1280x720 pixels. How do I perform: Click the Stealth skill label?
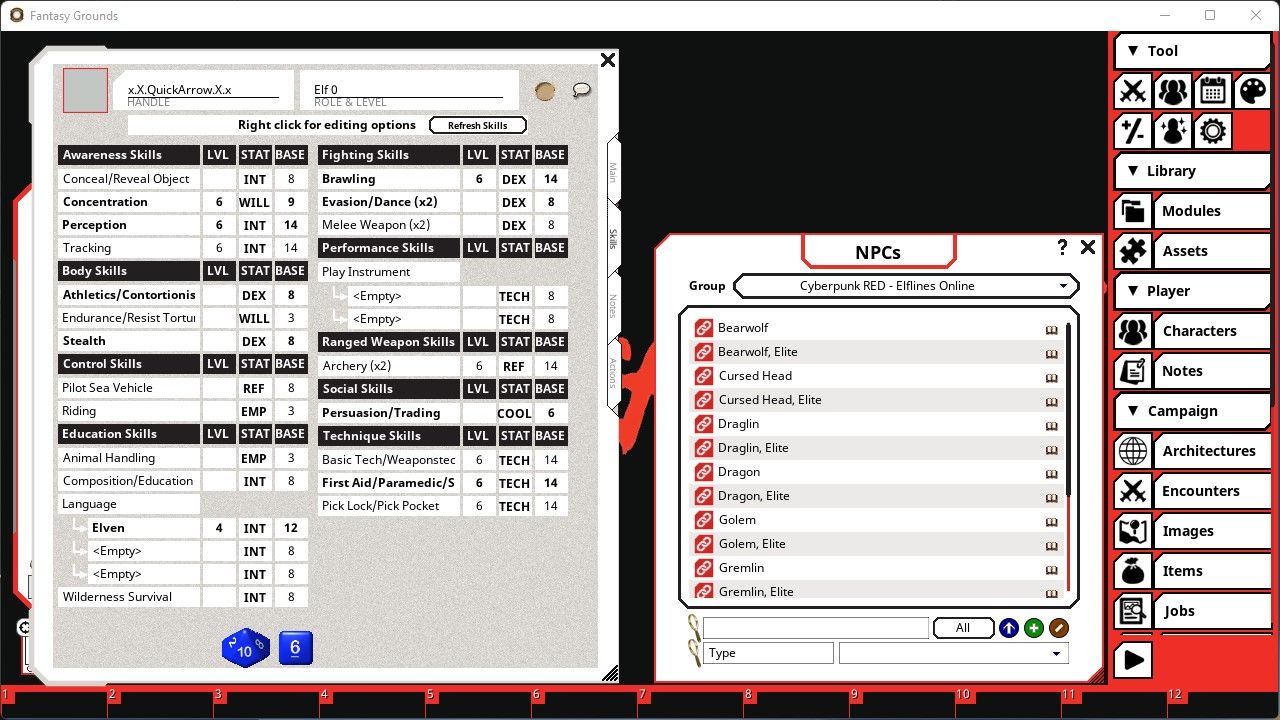(x=129, y=341)
